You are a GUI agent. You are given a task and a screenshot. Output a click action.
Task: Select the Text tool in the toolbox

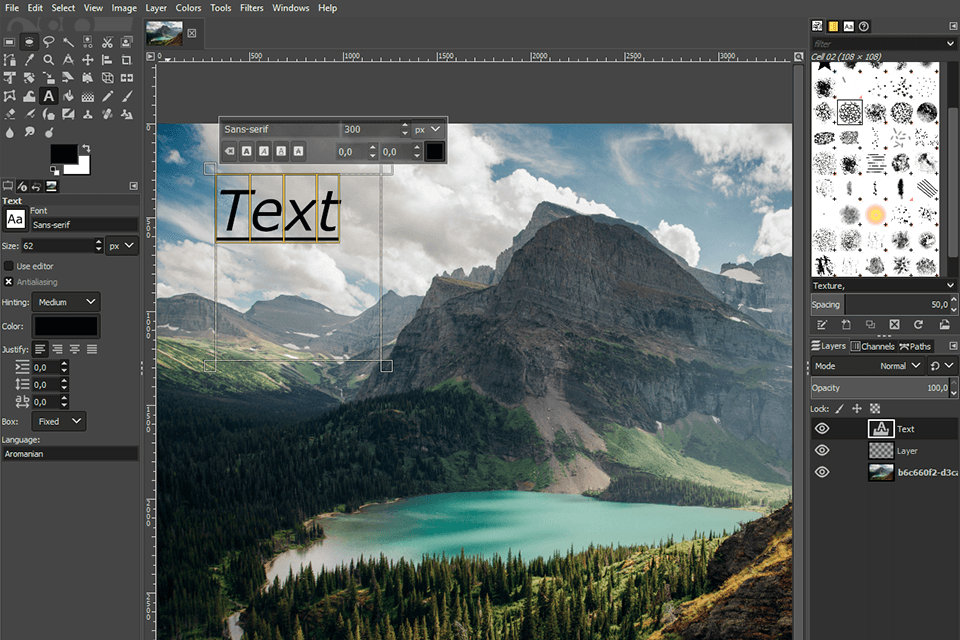tap(48, 96)
